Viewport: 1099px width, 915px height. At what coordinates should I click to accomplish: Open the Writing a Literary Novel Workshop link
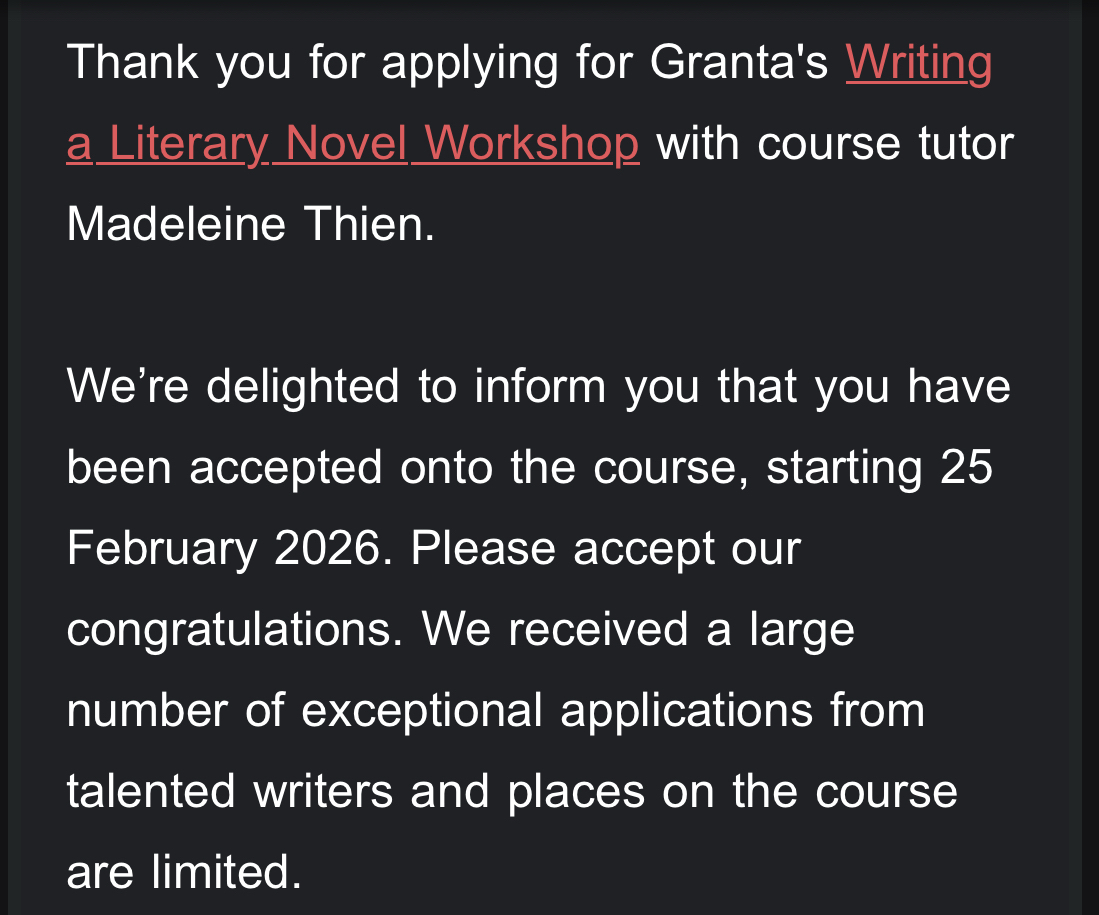coord(352,144)
